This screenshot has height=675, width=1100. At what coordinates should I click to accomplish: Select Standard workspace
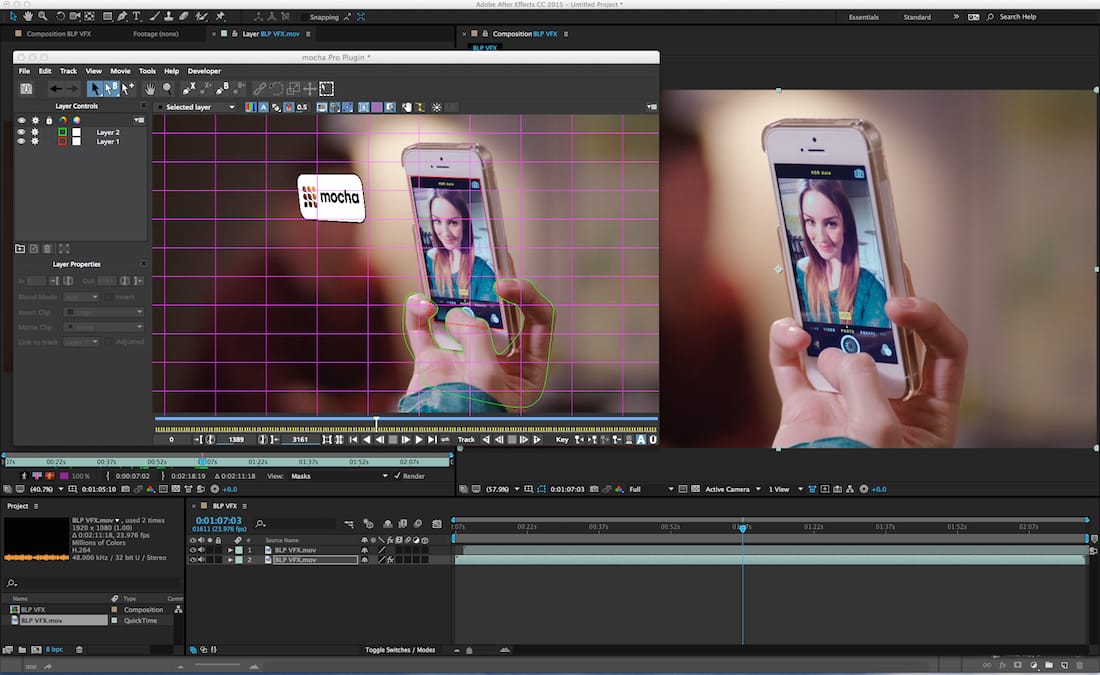(x=917, y=17)
